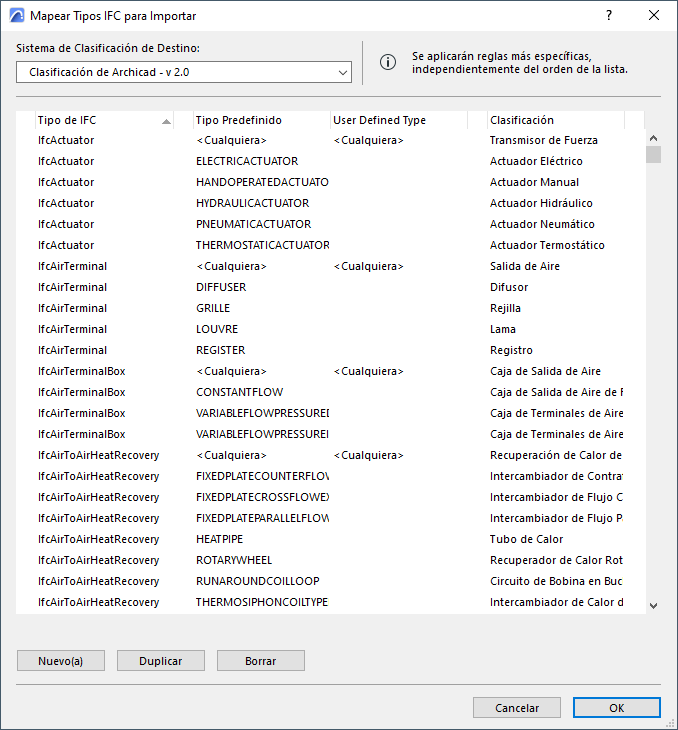Viewport: 678px width, 730px height.
Task: Click the help question mark button
Action: pyautogui.click(x=609, y=15)
